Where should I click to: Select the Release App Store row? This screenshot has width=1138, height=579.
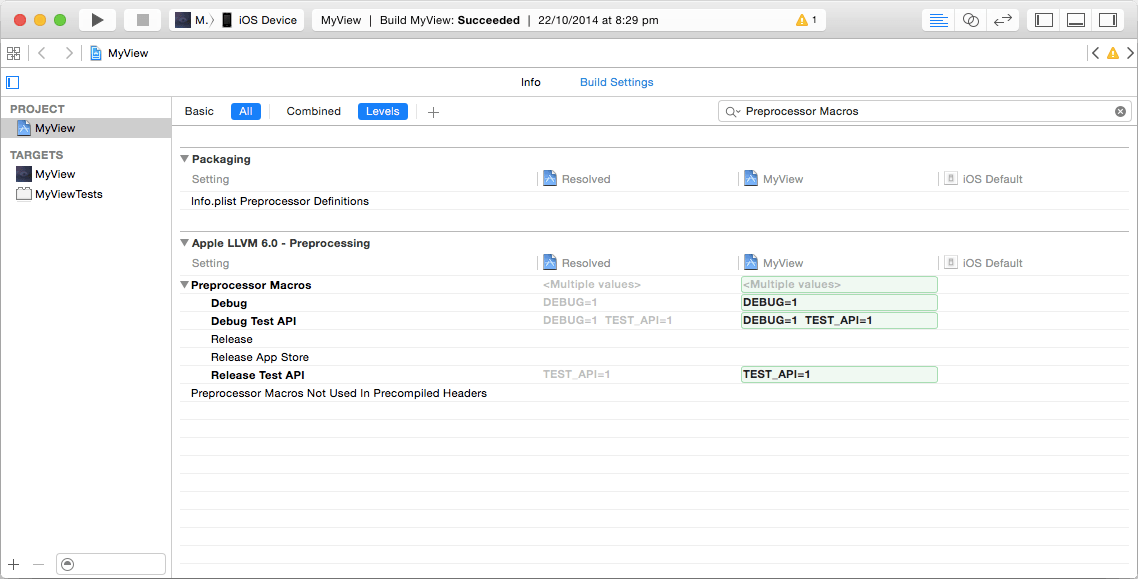pos(654,357)
